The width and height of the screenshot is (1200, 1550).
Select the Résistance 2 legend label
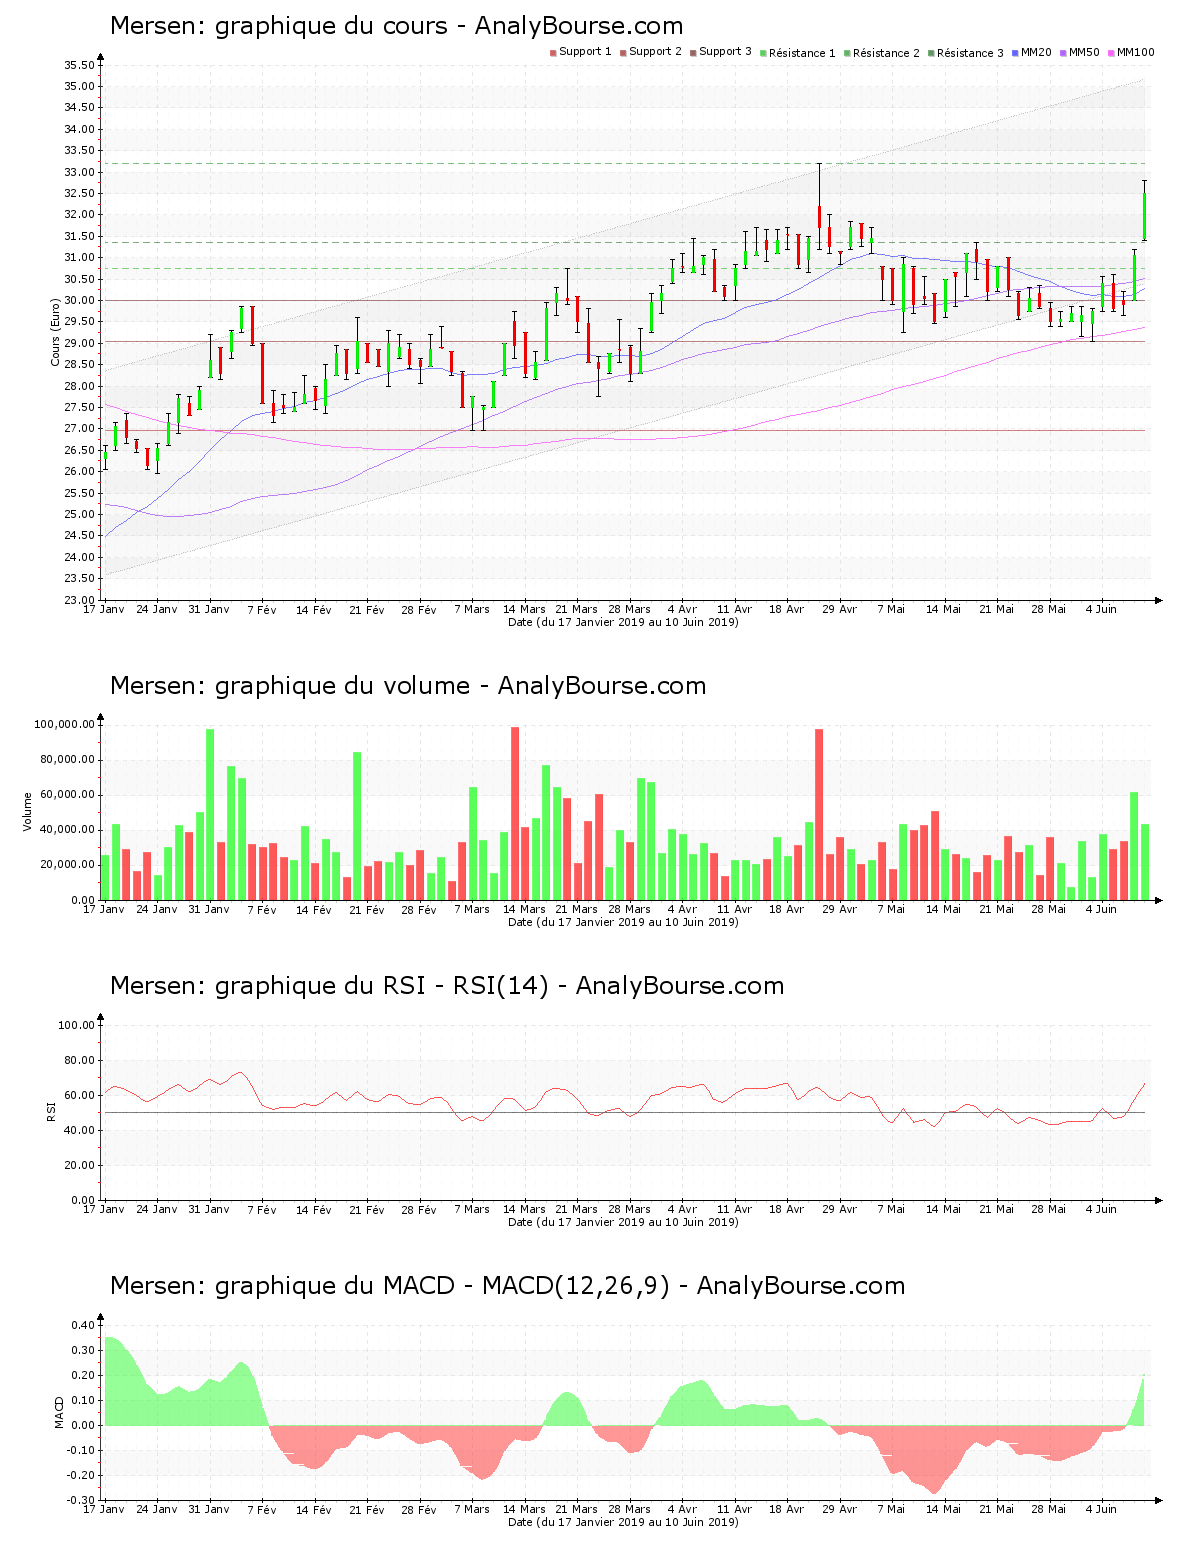click(x=886, y=53)
